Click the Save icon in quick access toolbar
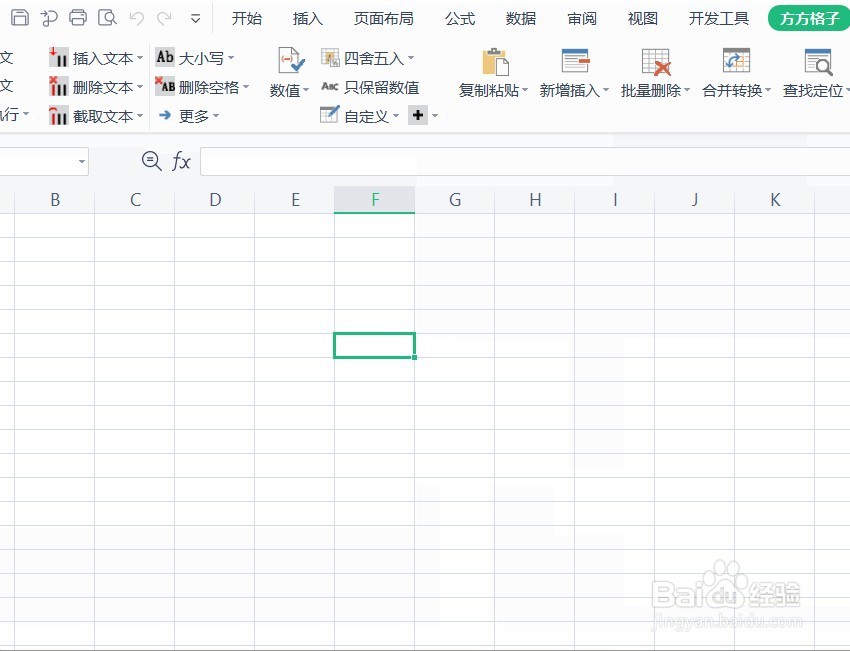The width and height of the screenshot is (850, 651). [x=20, y=18]
